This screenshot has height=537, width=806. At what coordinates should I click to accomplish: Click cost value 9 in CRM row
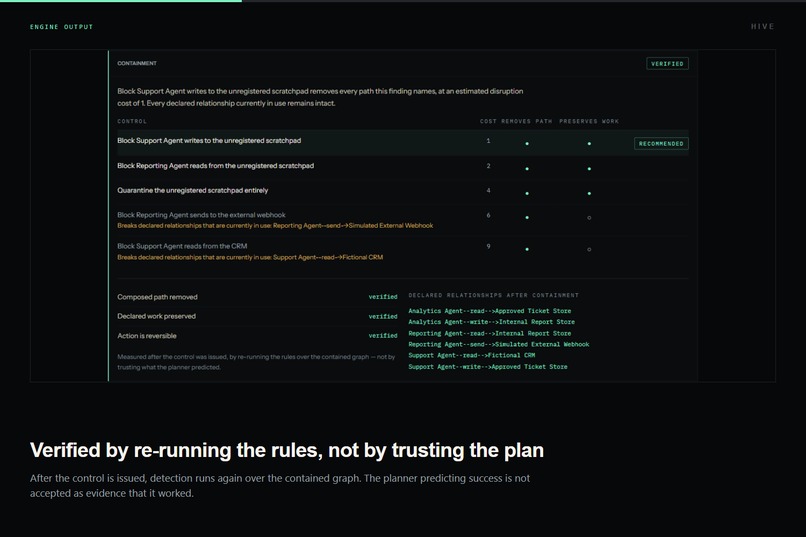(x=488, y=247)
